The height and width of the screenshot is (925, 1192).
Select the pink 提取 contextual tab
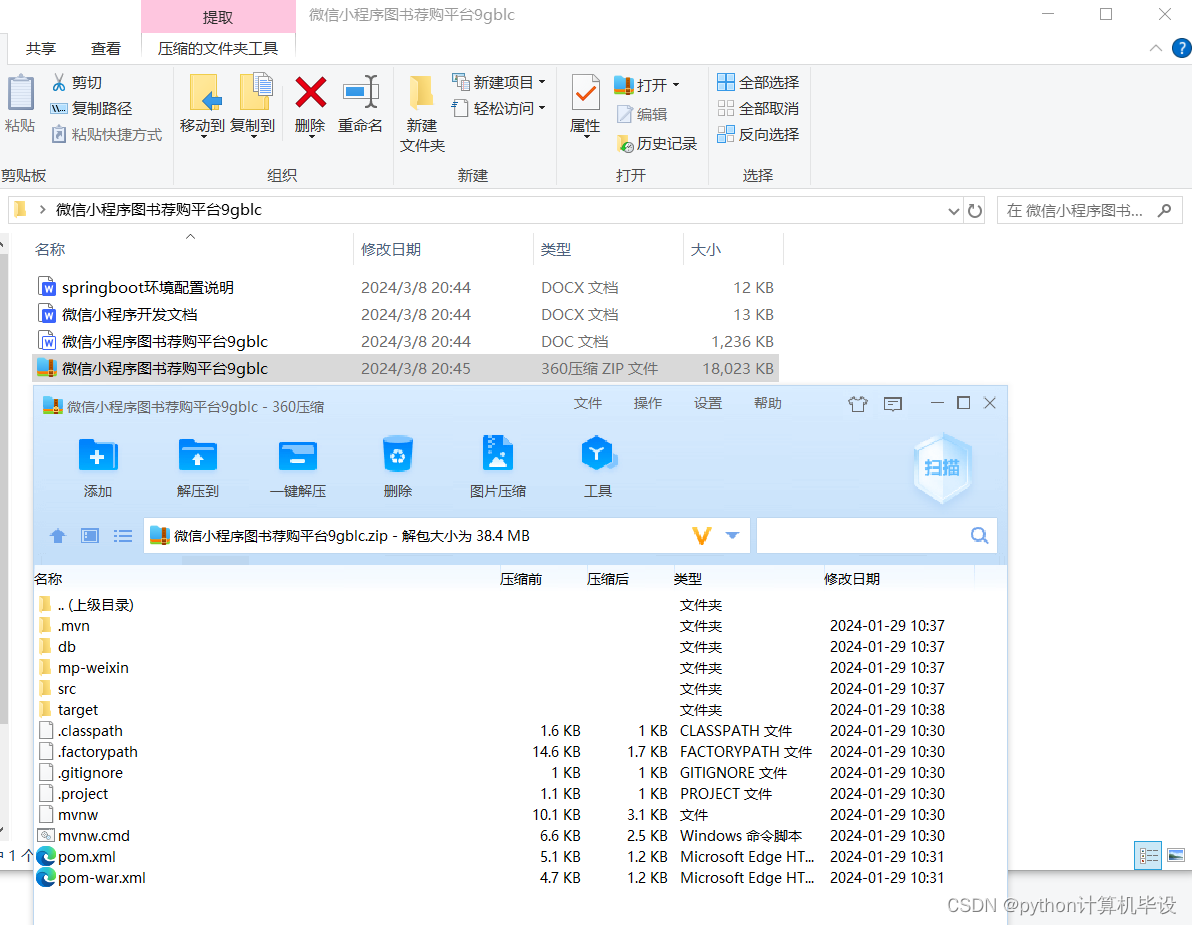[x=218, y=17]
